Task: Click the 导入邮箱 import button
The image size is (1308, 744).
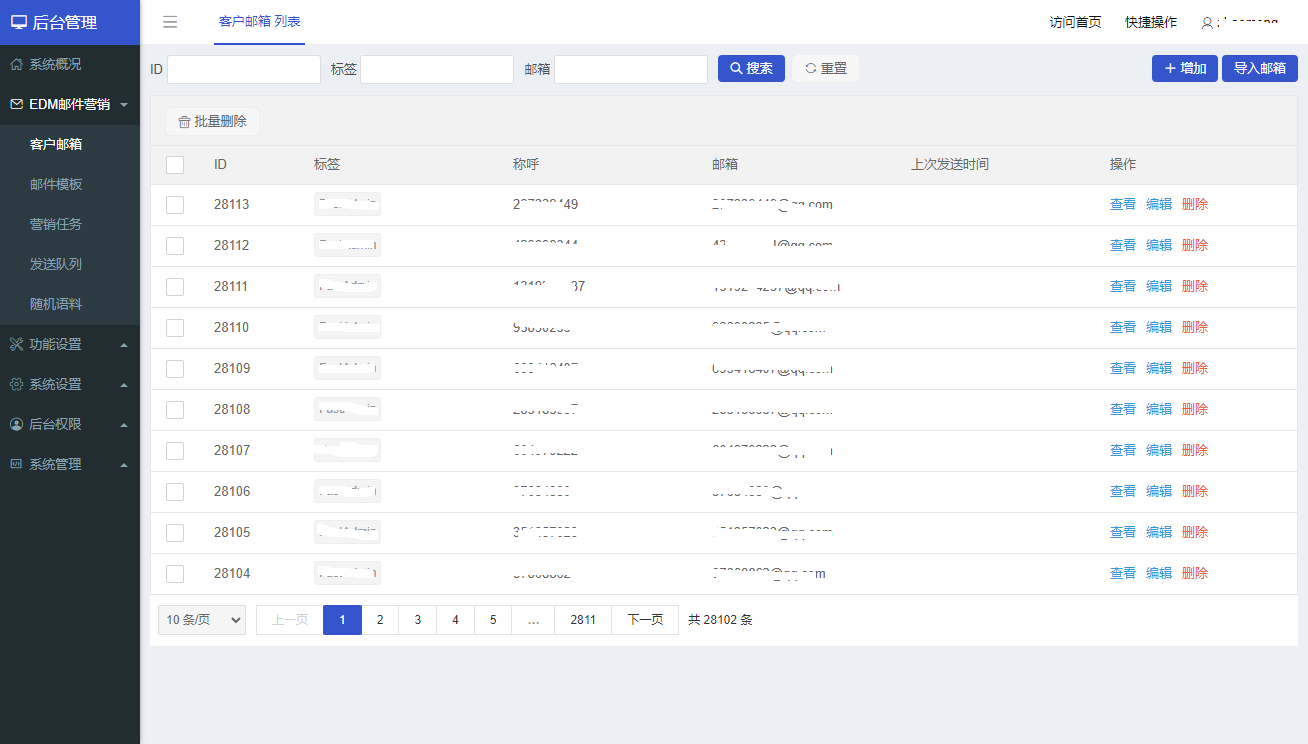Action: [x=1259, y=68]
